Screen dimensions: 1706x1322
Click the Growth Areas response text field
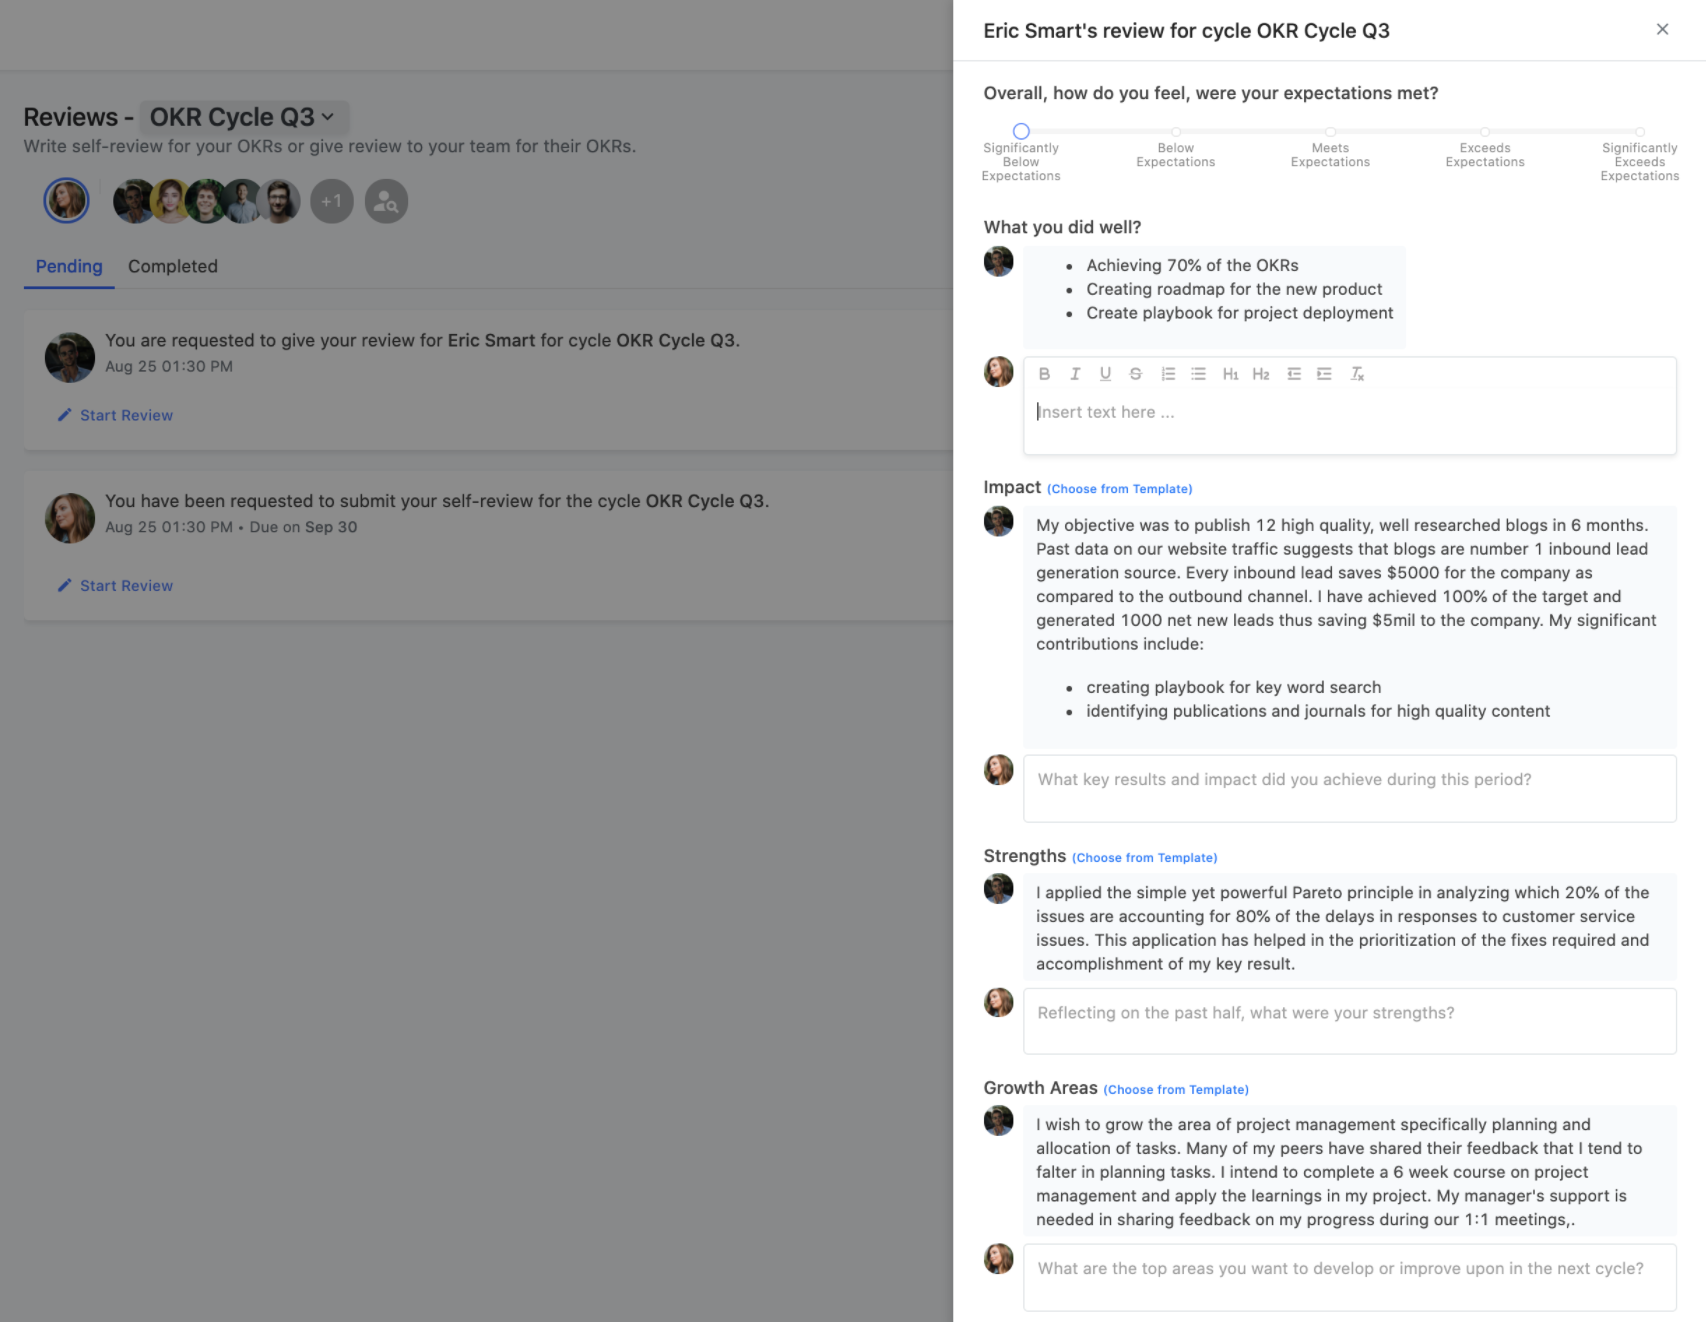click(x=1349, y=1277)
